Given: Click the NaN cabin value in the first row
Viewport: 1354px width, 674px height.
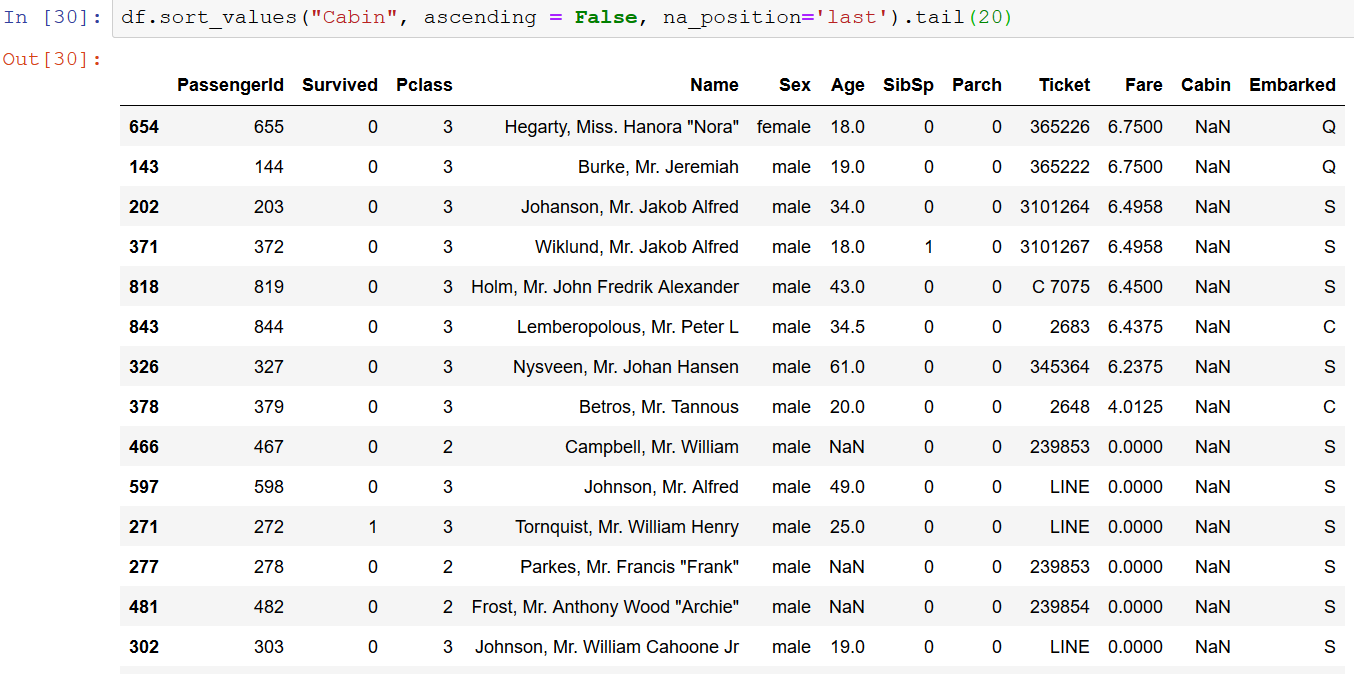Looking at the screenshot, I should coord(1212,127).
